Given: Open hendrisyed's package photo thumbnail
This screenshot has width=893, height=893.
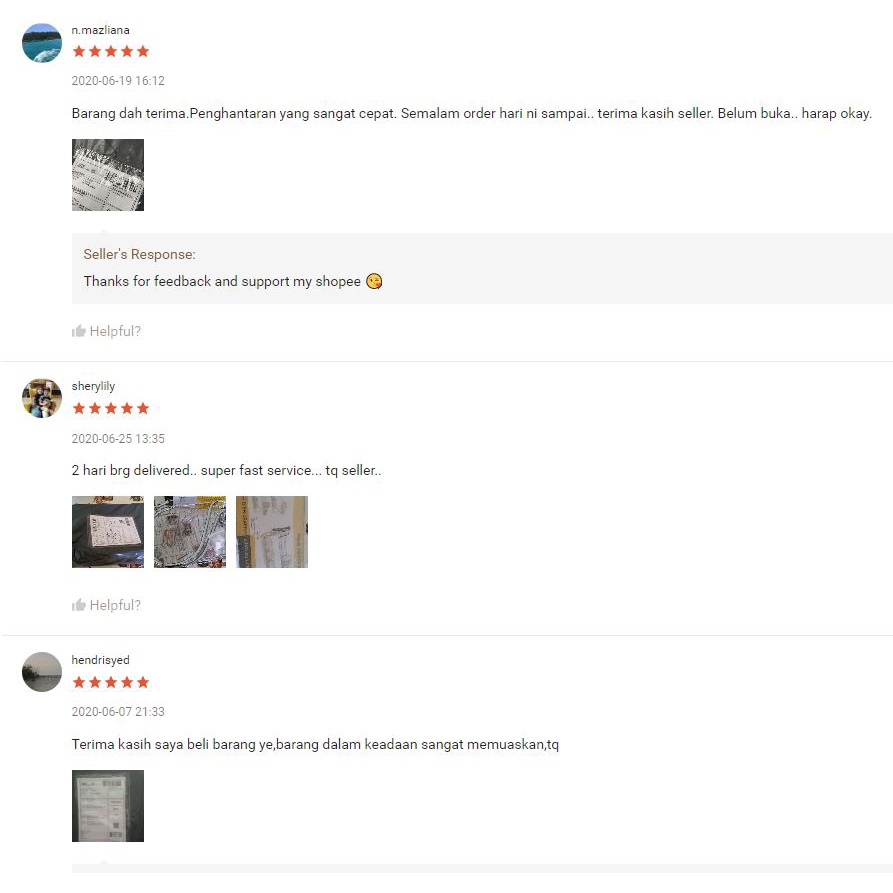Looking at the screenshot, I should coord(108,806).
